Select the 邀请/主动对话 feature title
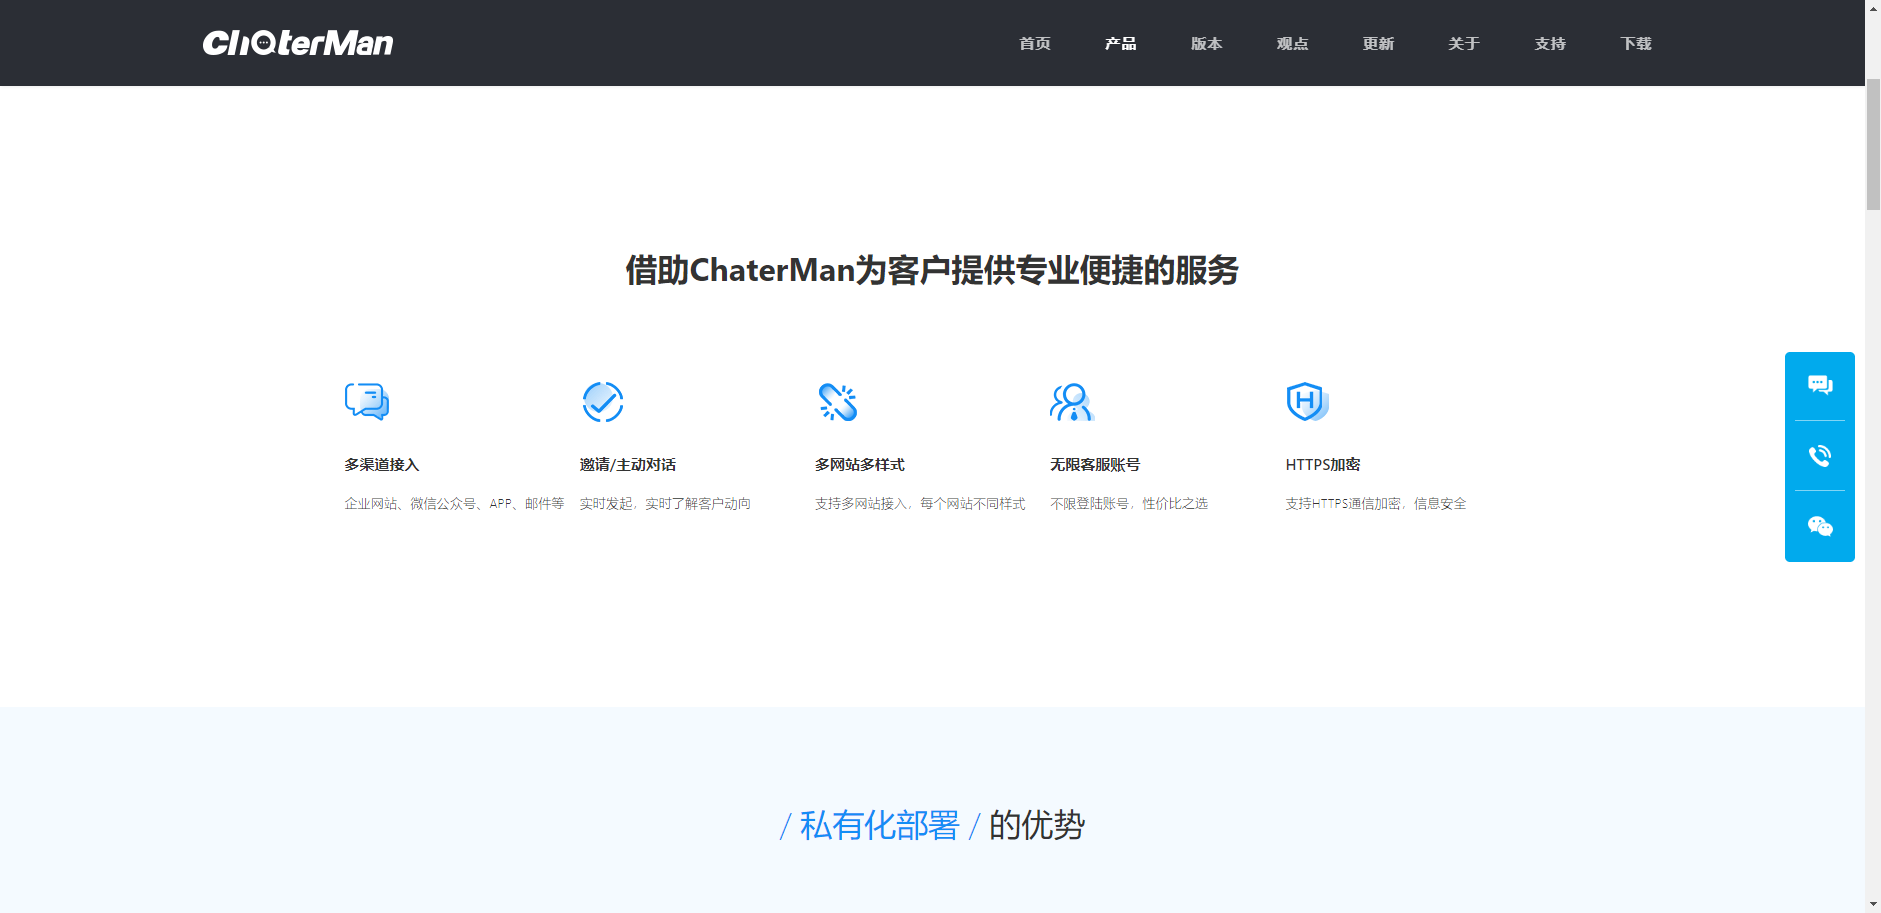This screenshot has width=1881, height=913. coord(628,465)
